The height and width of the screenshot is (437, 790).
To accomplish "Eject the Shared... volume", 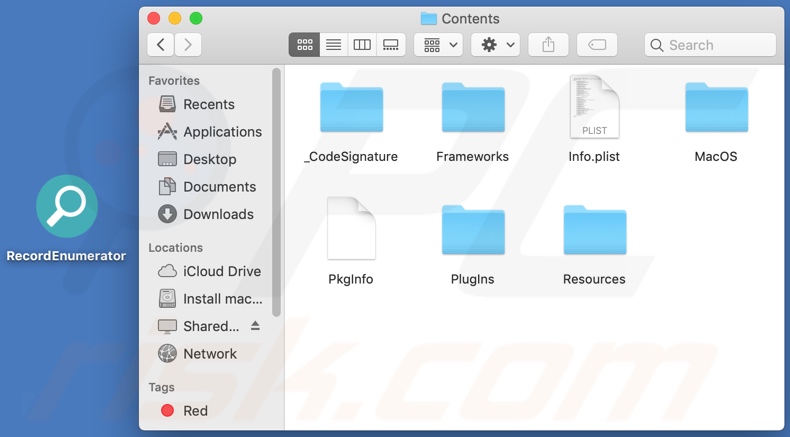I will coord(255,326).
